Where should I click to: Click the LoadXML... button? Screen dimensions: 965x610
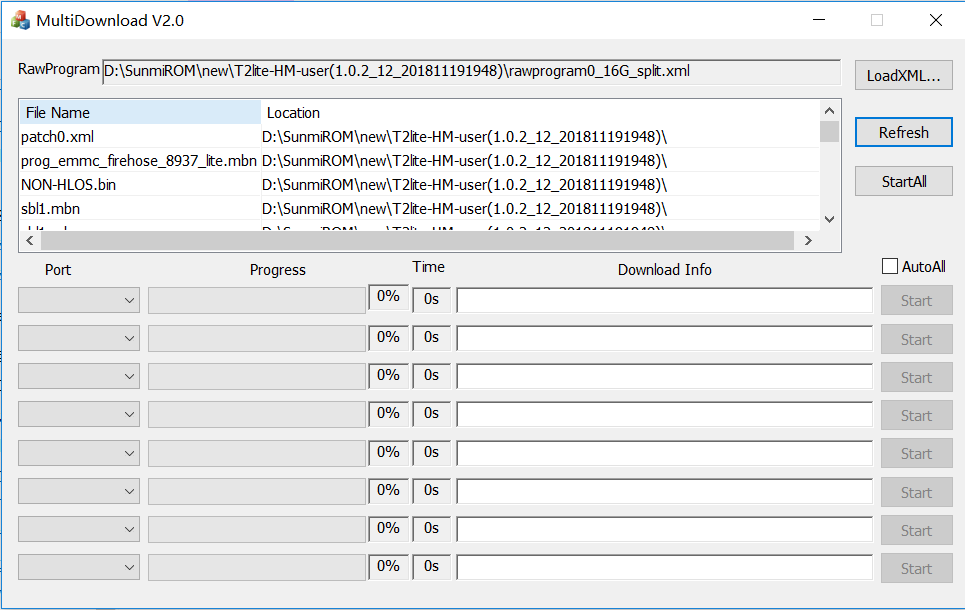pos(903,75)
